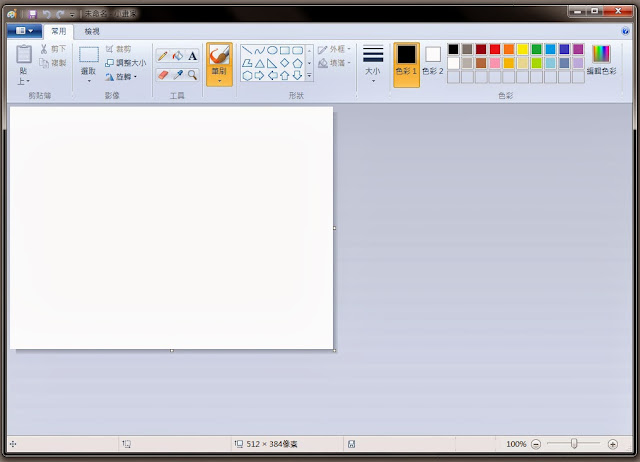Image resolution: width=640 pixels, height=462 pixels.
Task: Open the Rotate dropdown
Action: [x=121, y=77]
